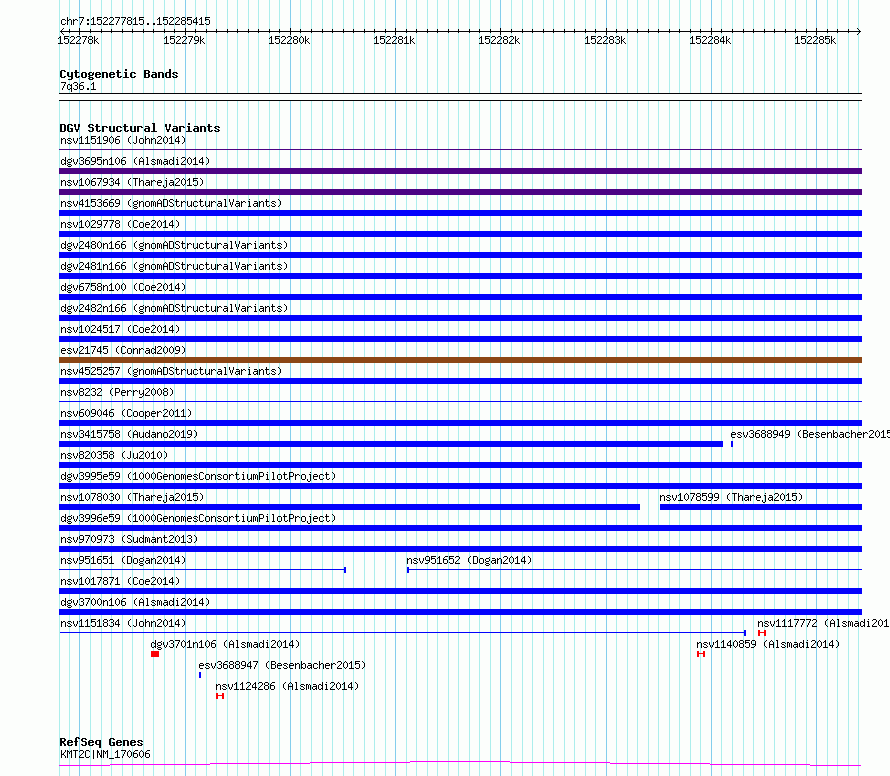890x776 pixels.
Task: Select nsv609046 (Cooper2011) variant label
Action: (126, 413)
